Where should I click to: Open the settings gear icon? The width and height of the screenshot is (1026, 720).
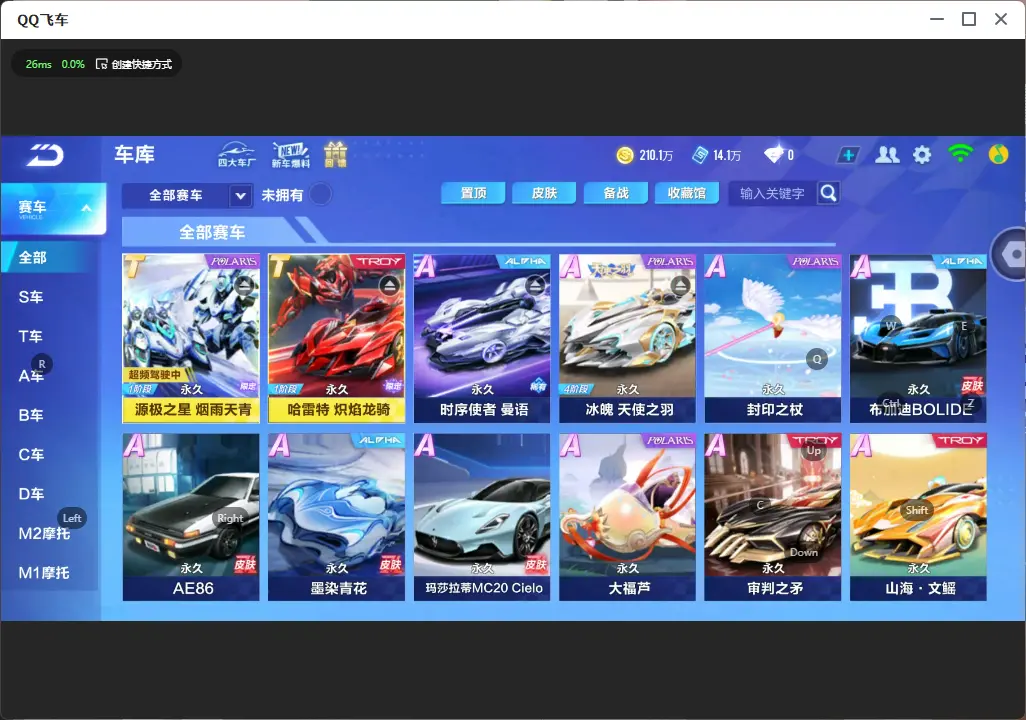pos(922,155)
